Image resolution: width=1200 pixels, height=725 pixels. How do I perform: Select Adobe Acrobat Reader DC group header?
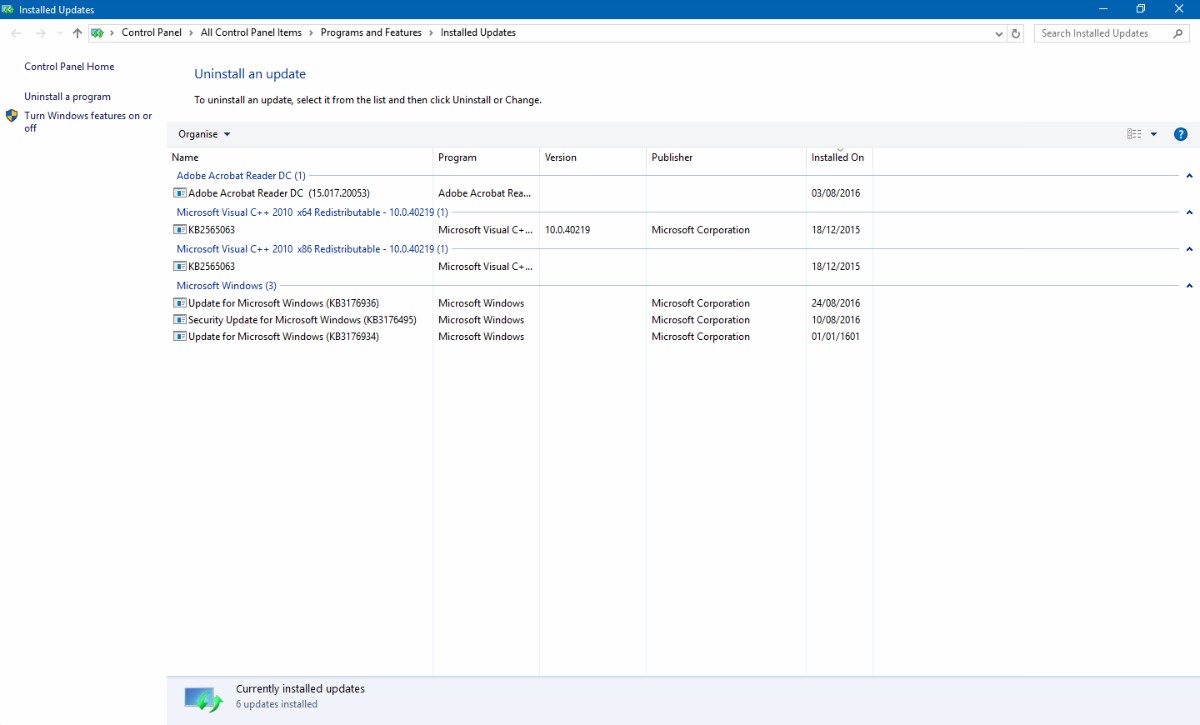241,176
